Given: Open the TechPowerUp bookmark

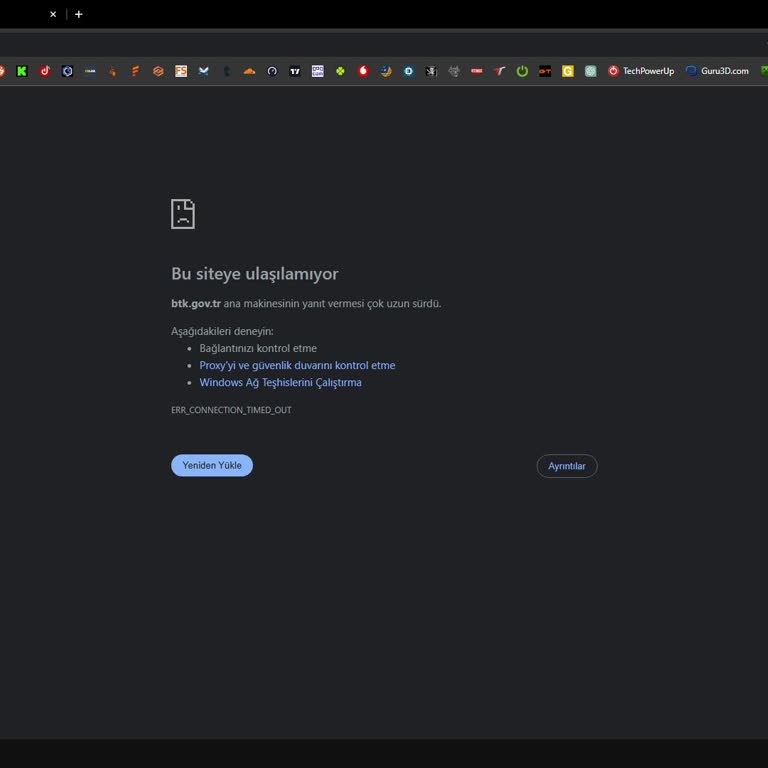Looking at the screenshot, I should pyautogui.click(x=641, y=71).
